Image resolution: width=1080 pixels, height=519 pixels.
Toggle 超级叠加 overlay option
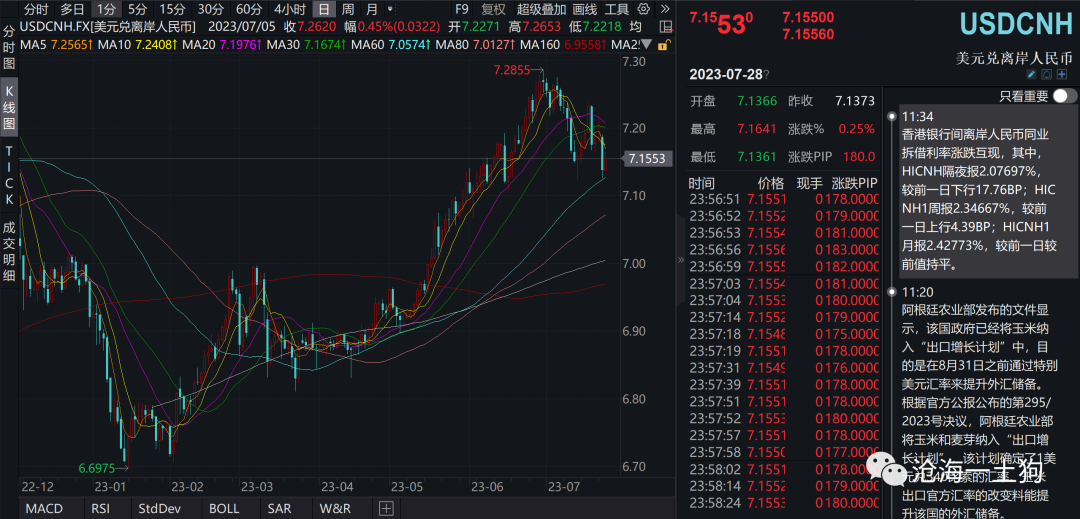pyautogui.click(x=541, y=9)
